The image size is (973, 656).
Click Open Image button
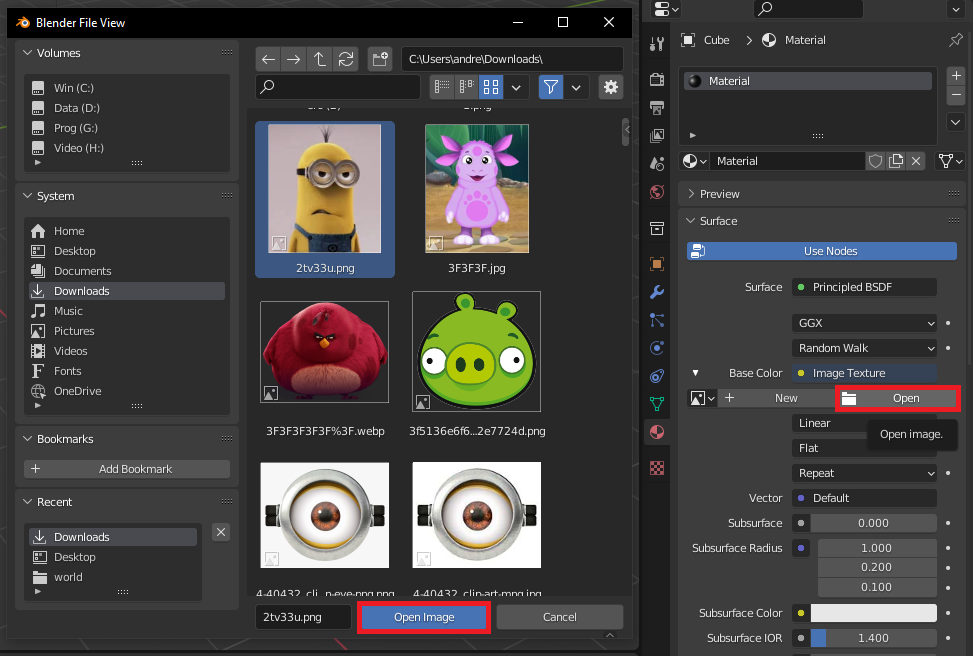point(424,617)
